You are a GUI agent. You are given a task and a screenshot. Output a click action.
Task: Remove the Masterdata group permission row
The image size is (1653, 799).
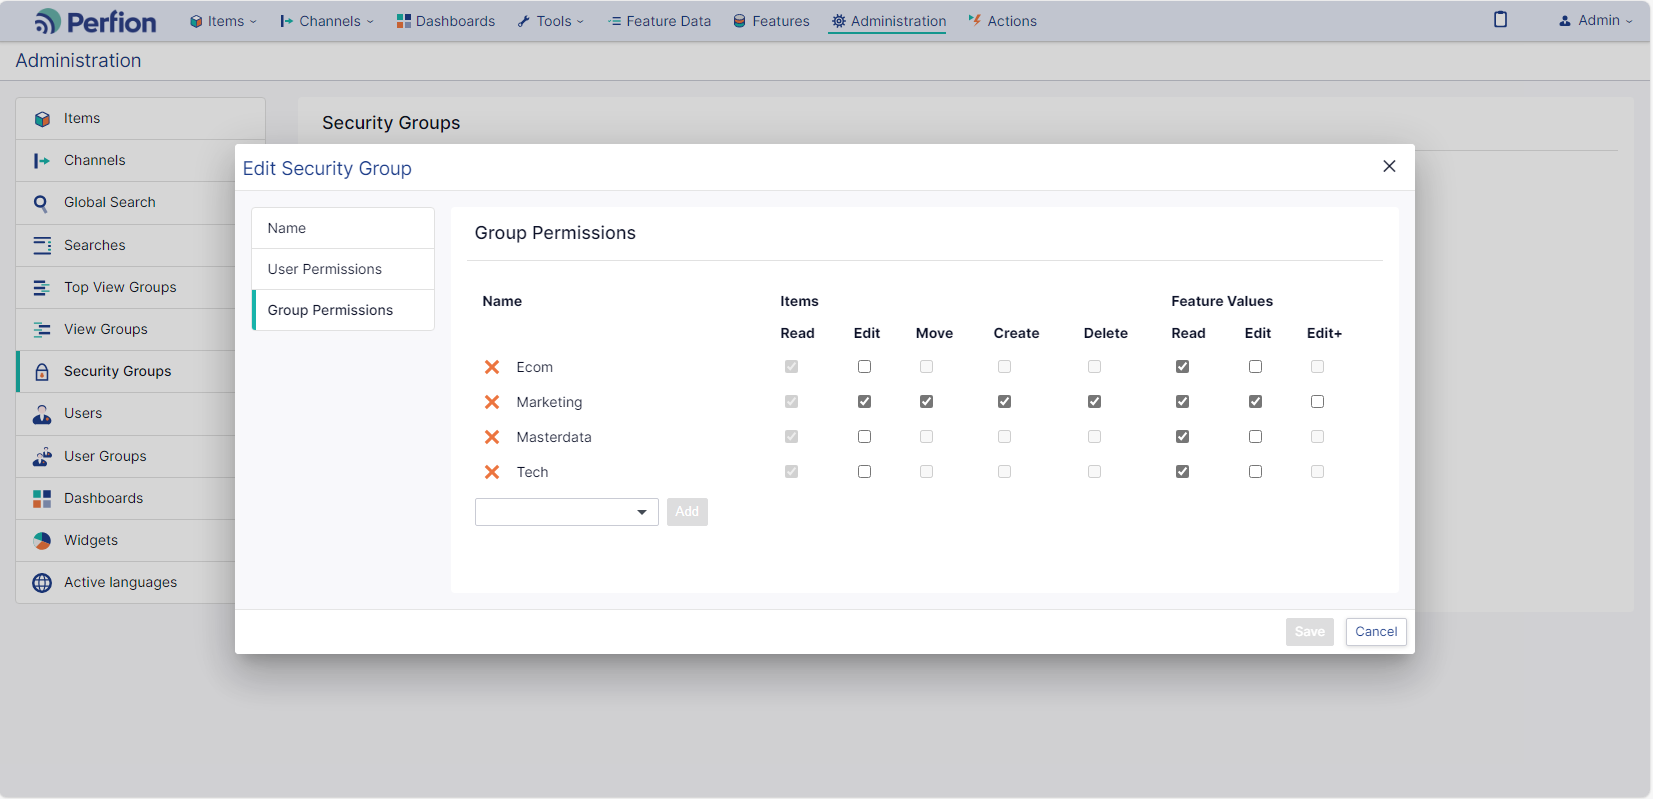[x=492, y=437]
